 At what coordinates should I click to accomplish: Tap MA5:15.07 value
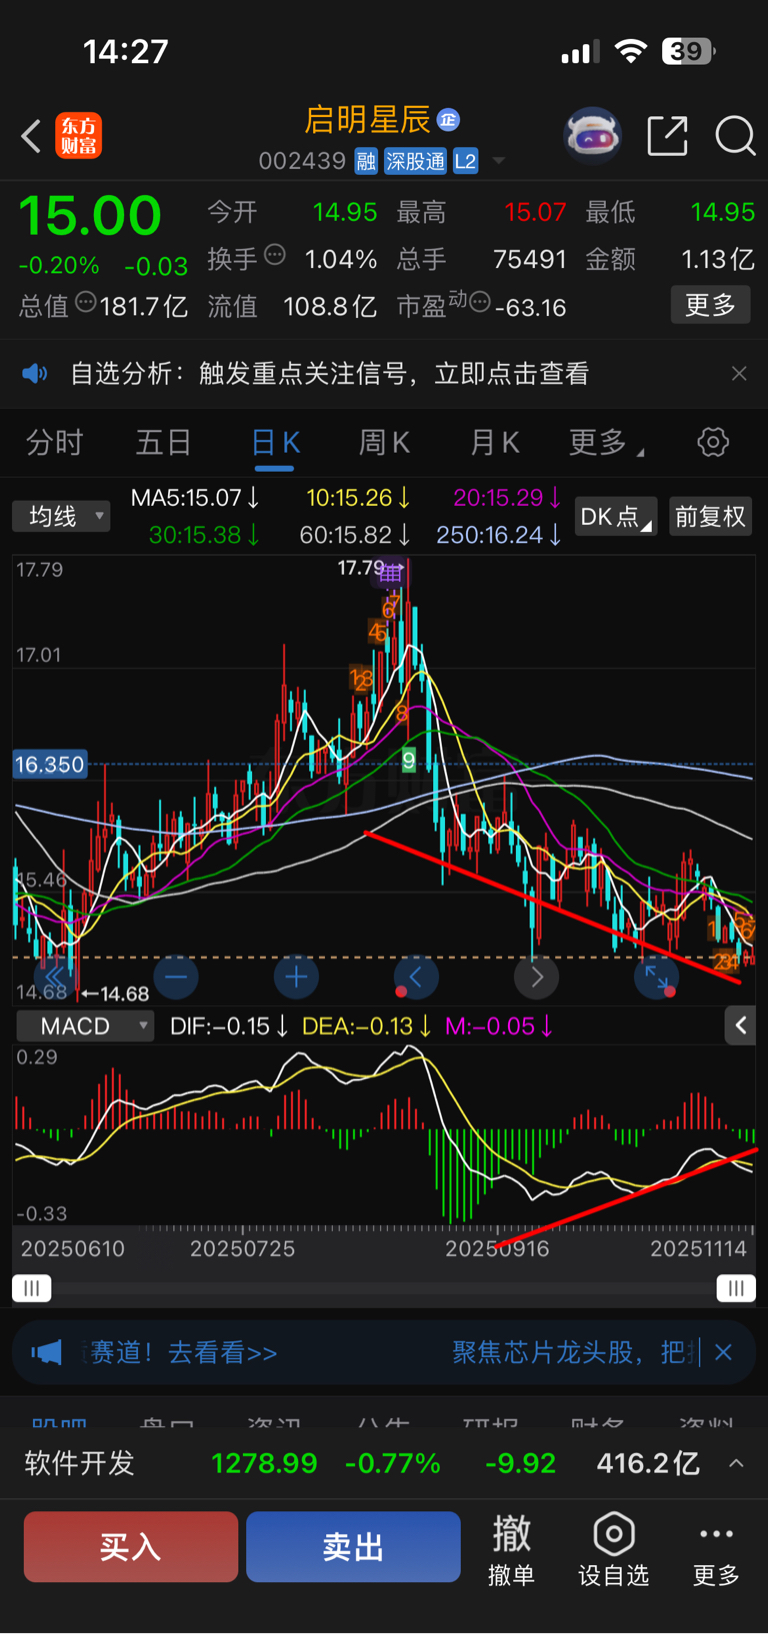[195, 497]
